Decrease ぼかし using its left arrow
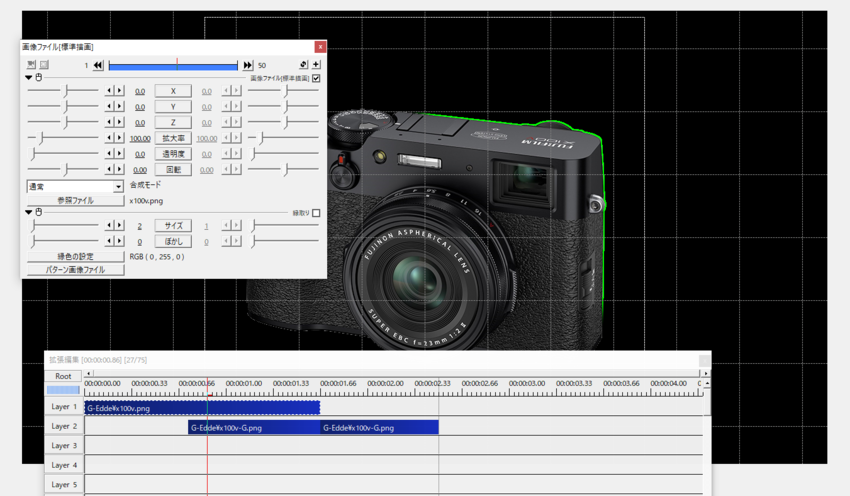This screenshot has width=850, height=496. (110, 241)
